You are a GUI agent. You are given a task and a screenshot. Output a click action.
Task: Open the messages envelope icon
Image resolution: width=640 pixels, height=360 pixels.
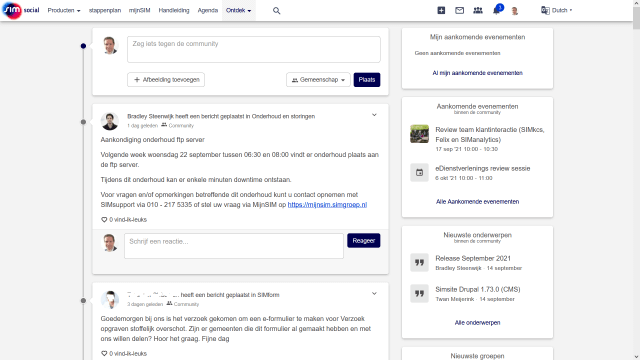coord(460,11)
